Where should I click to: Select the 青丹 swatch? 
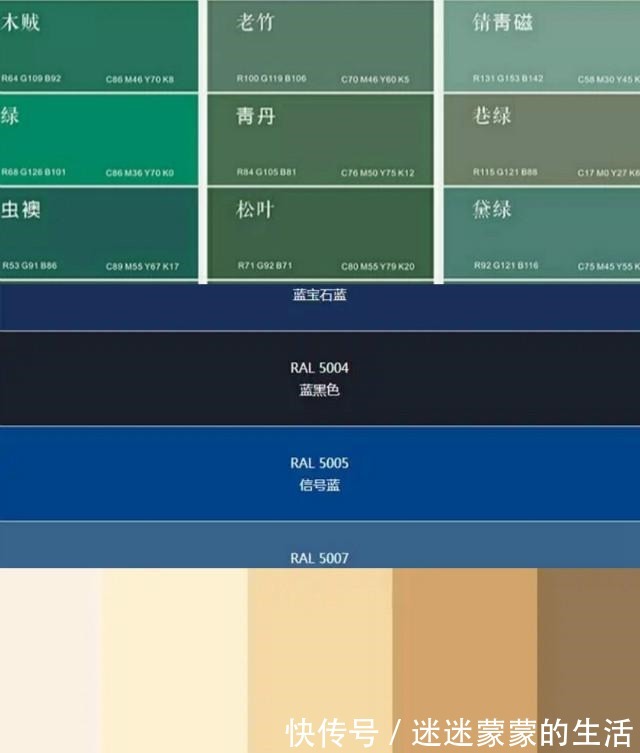tap(320, 139)
